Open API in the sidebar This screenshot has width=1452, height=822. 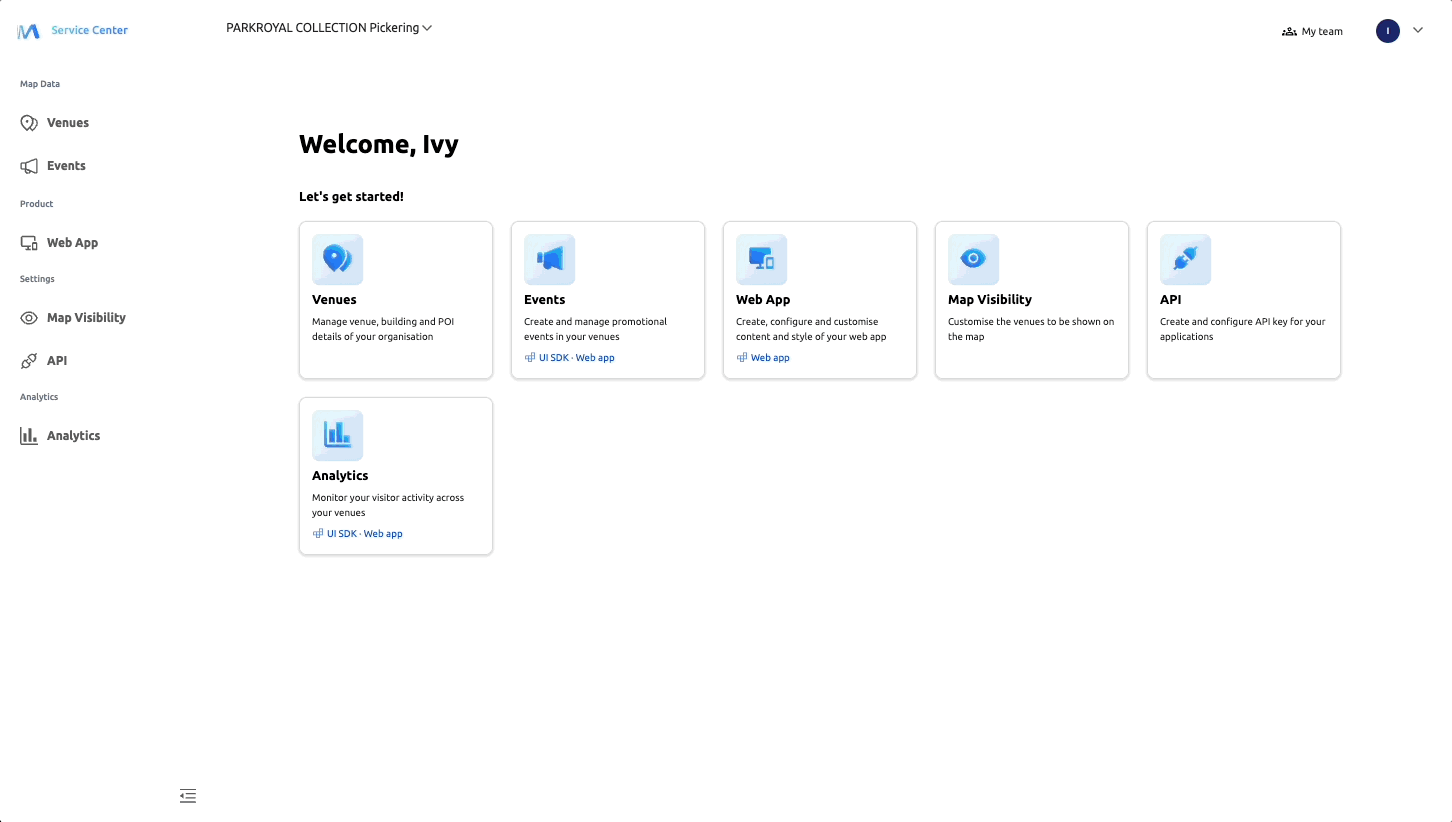pos(57,361)
